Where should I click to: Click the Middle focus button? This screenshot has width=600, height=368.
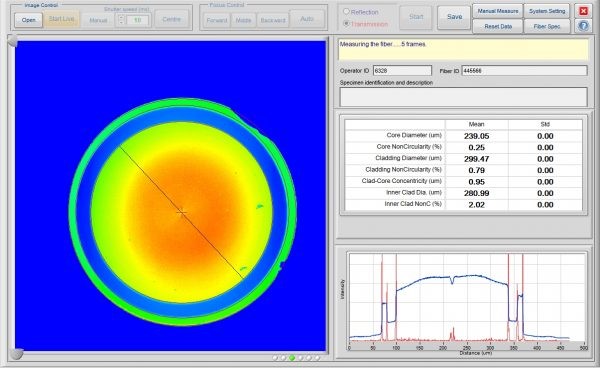tap(243, 20)
